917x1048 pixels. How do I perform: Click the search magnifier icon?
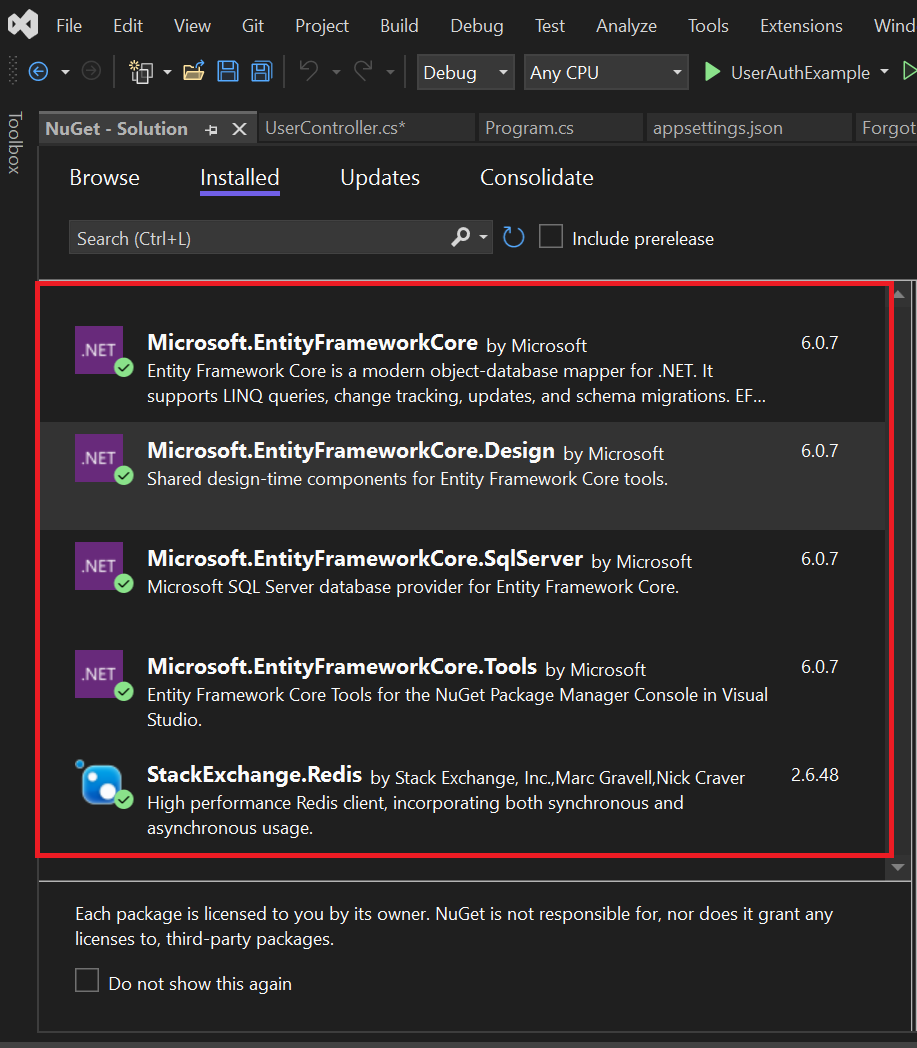[461, 237]
